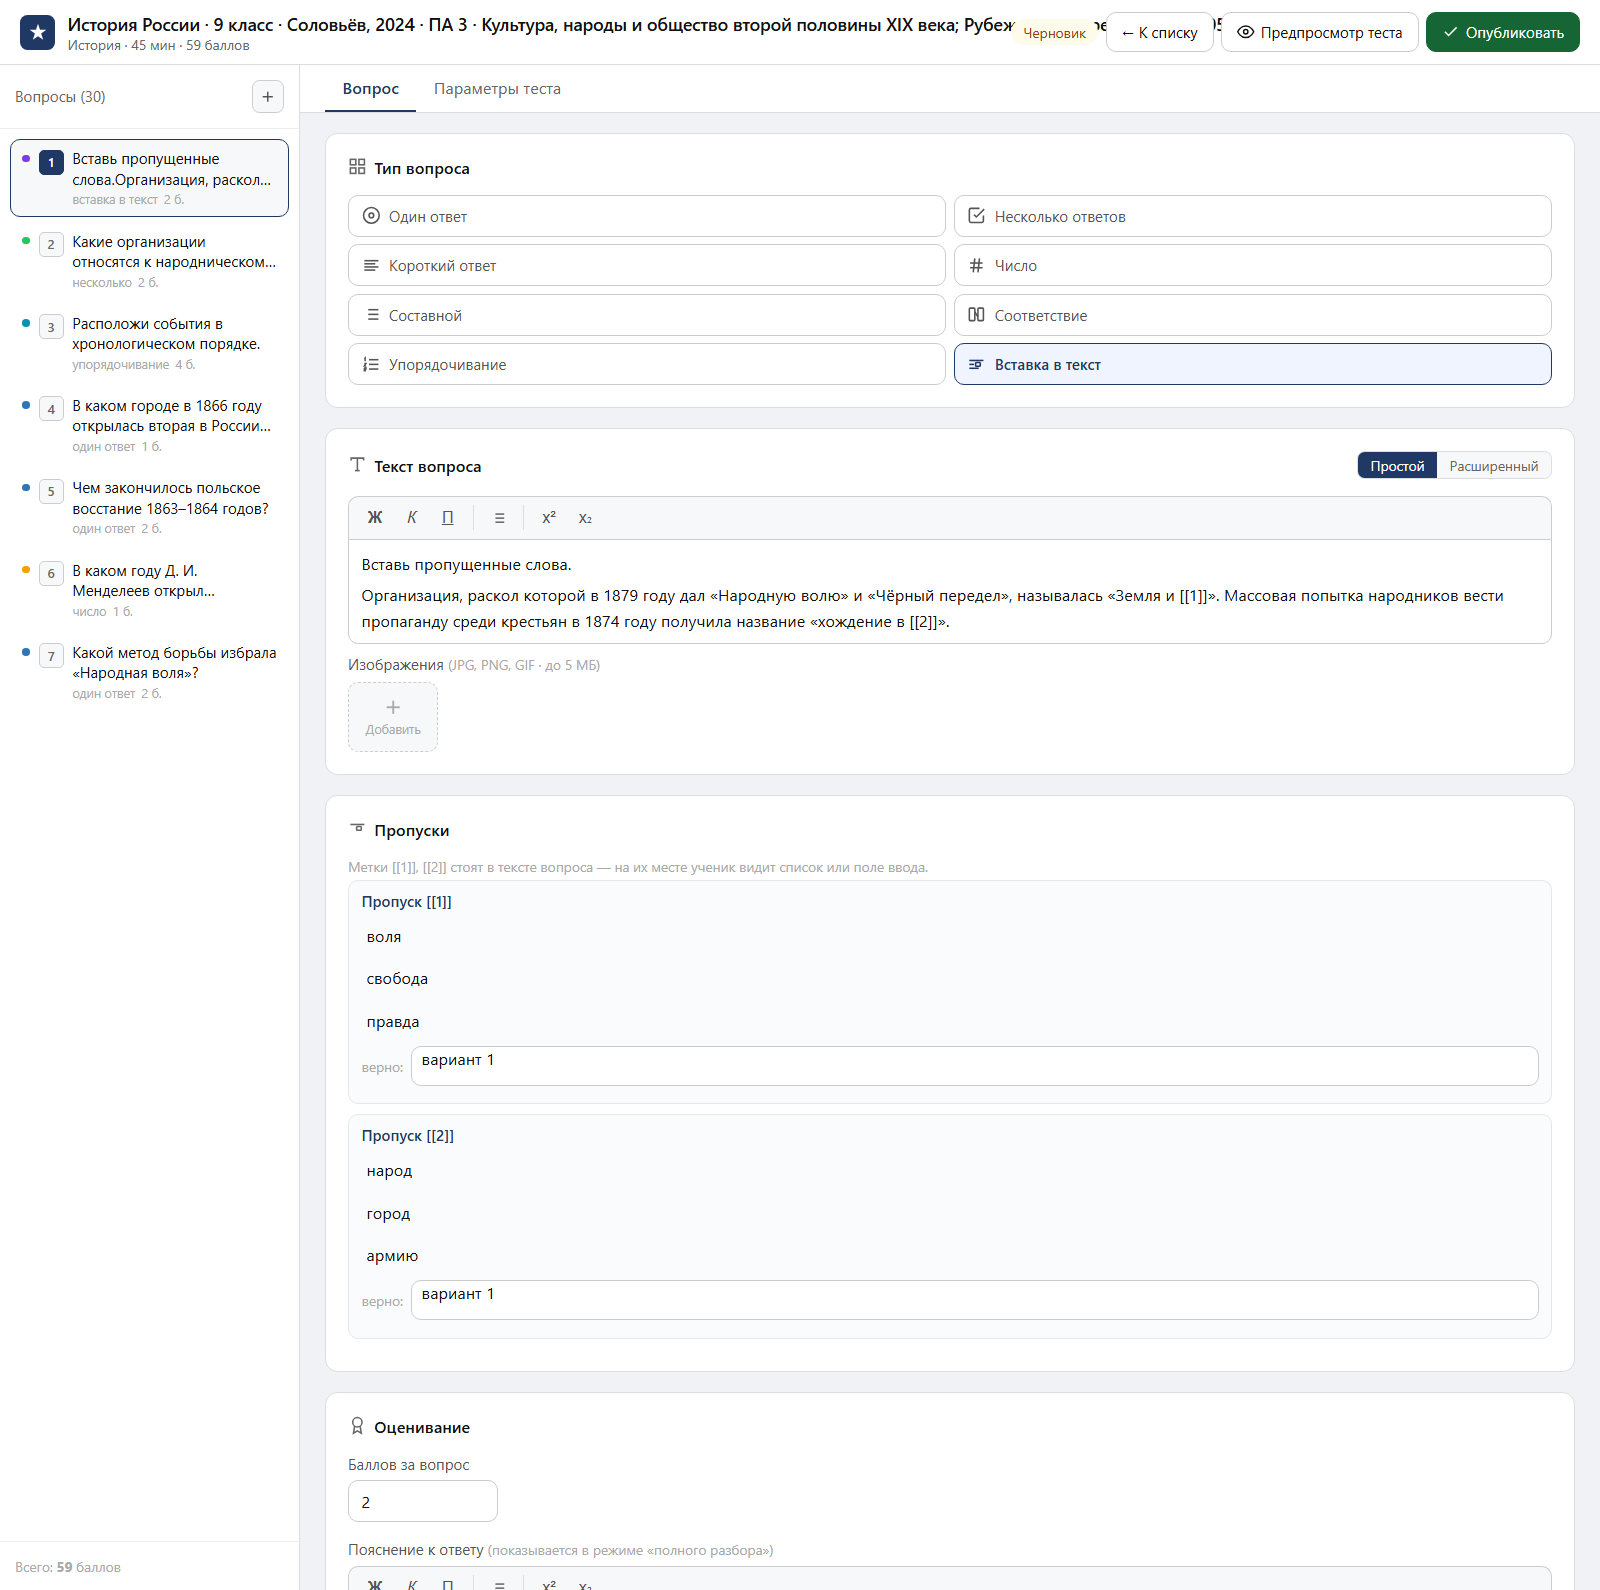Switch editor to 'Расширенный' mode

(x=1493, y=466)
